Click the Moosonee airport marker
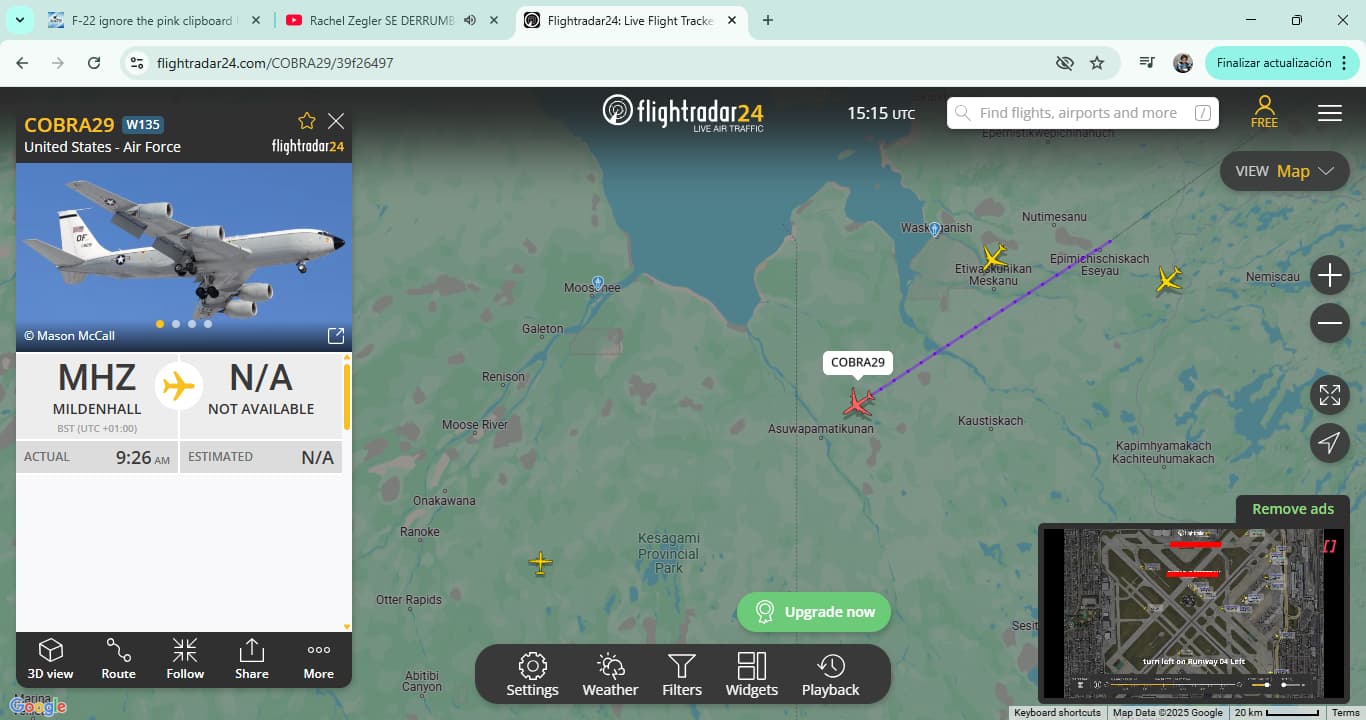This screenshot has height=720, width=1366. [x=598, y=283]
